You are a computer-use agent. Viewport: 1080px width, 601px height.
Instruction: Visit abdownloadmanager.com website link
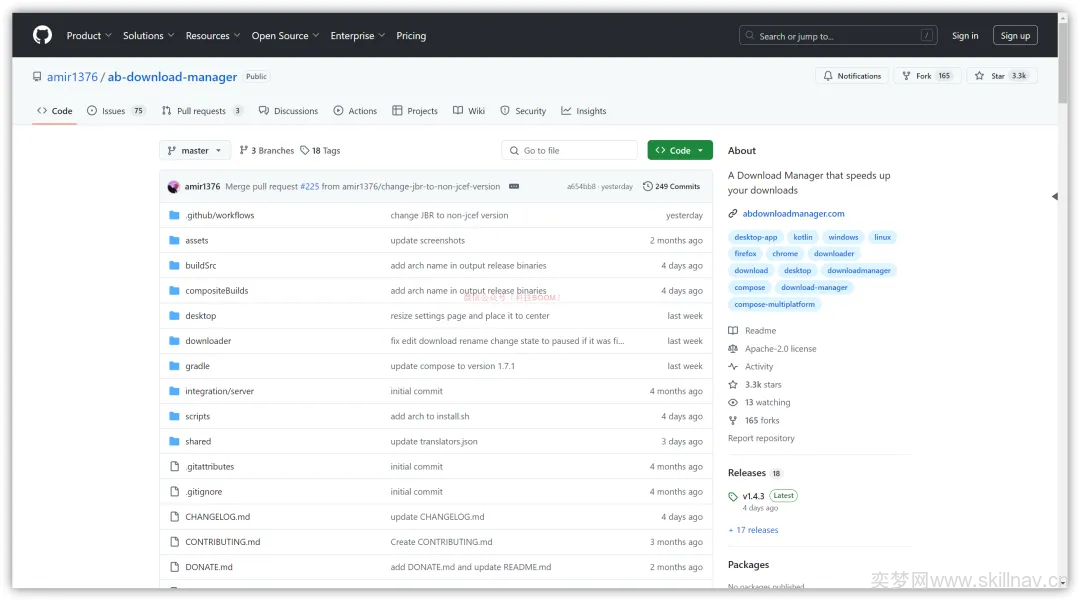(x=793, y=213)
